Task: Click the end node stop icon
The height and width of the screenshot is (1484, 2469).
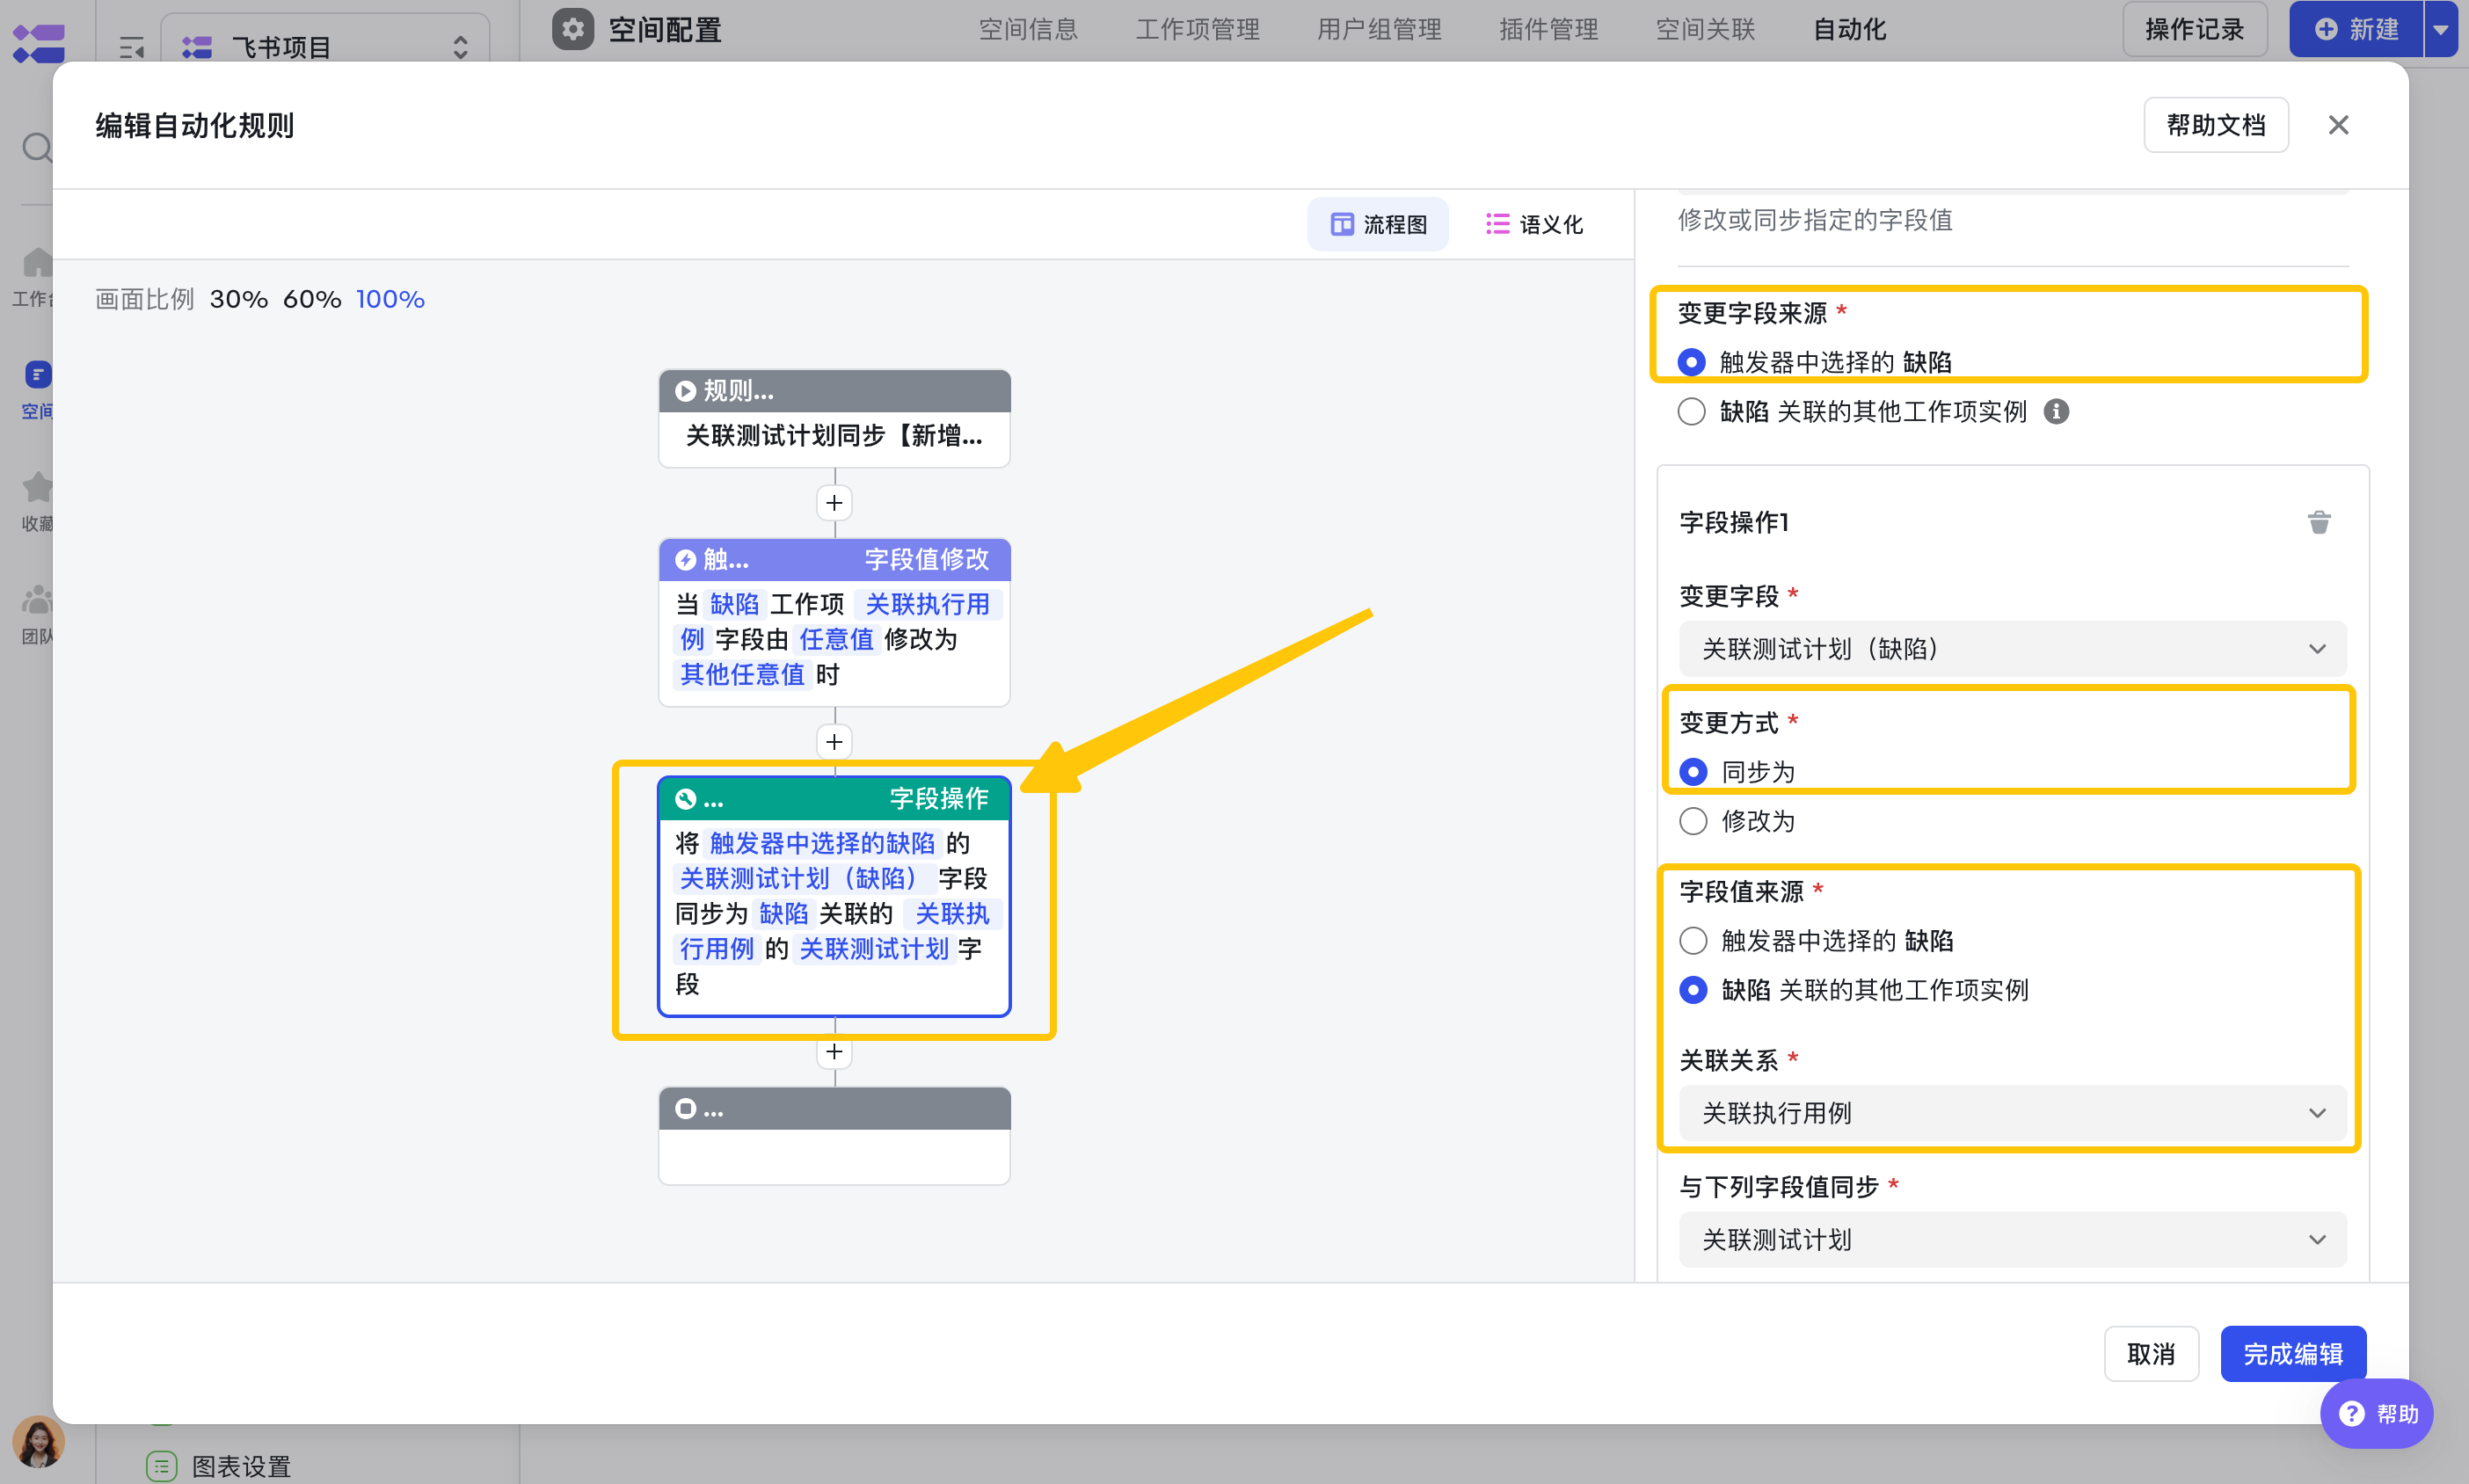Action: 685,1109
